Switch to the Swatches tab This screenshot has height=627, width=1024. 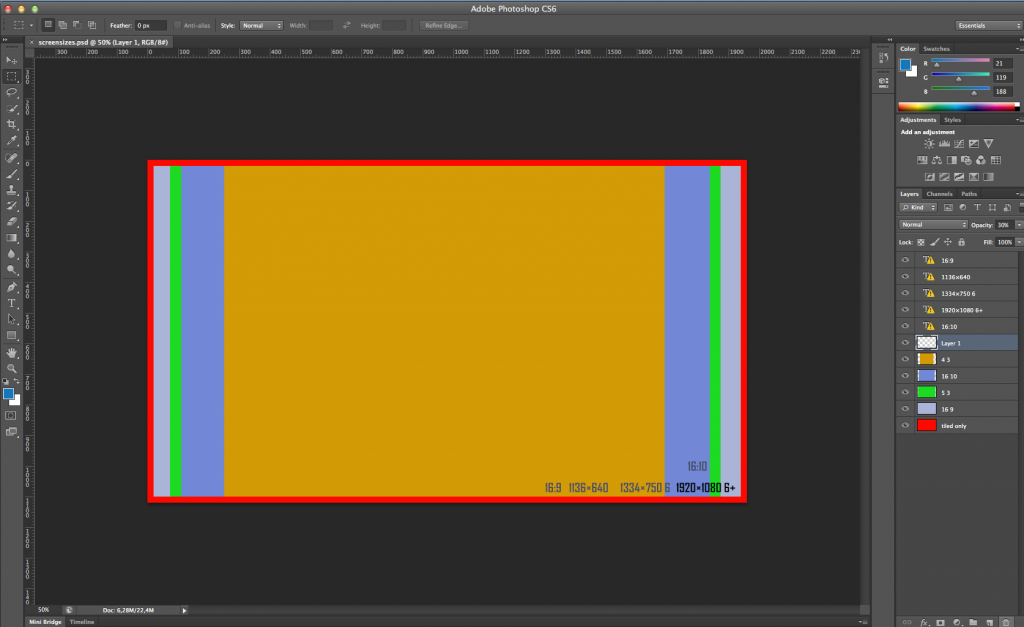[936, 49]
